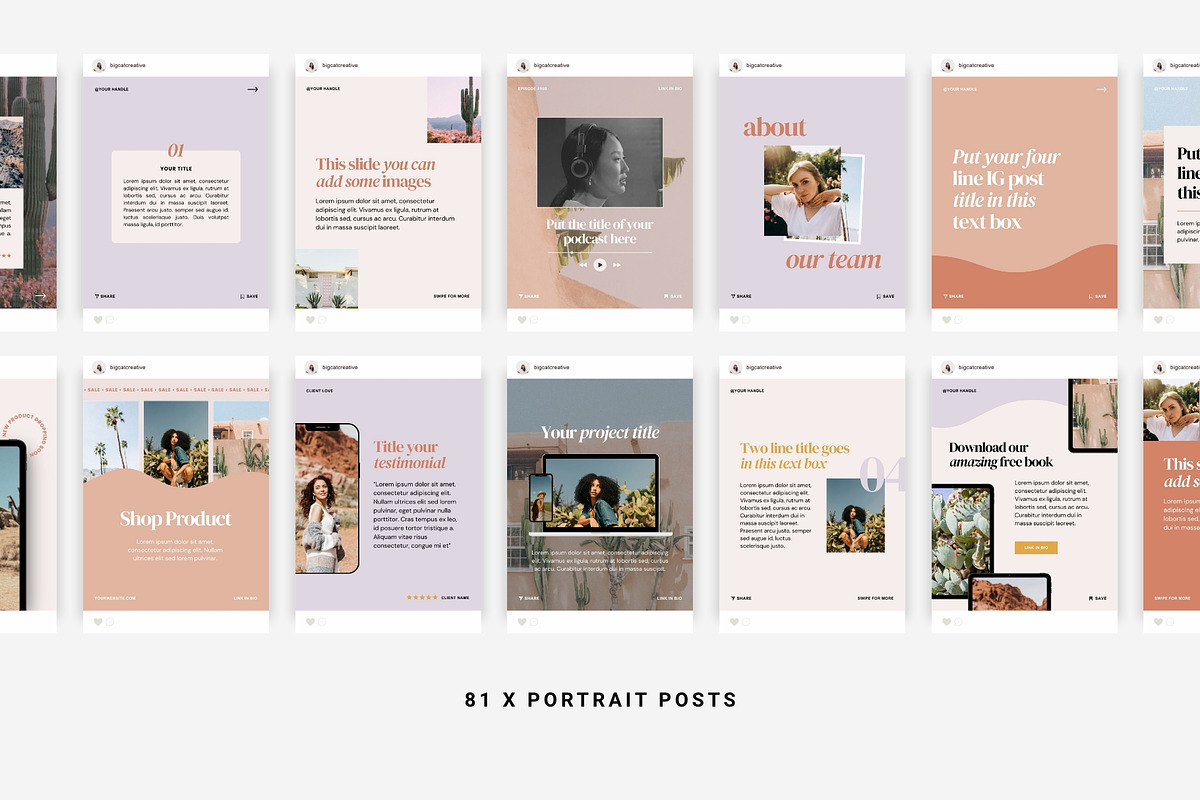This screenshot has width=1200, height=800.
Task: Click five-star rating on the testimonial post
Action: (421, 598)
